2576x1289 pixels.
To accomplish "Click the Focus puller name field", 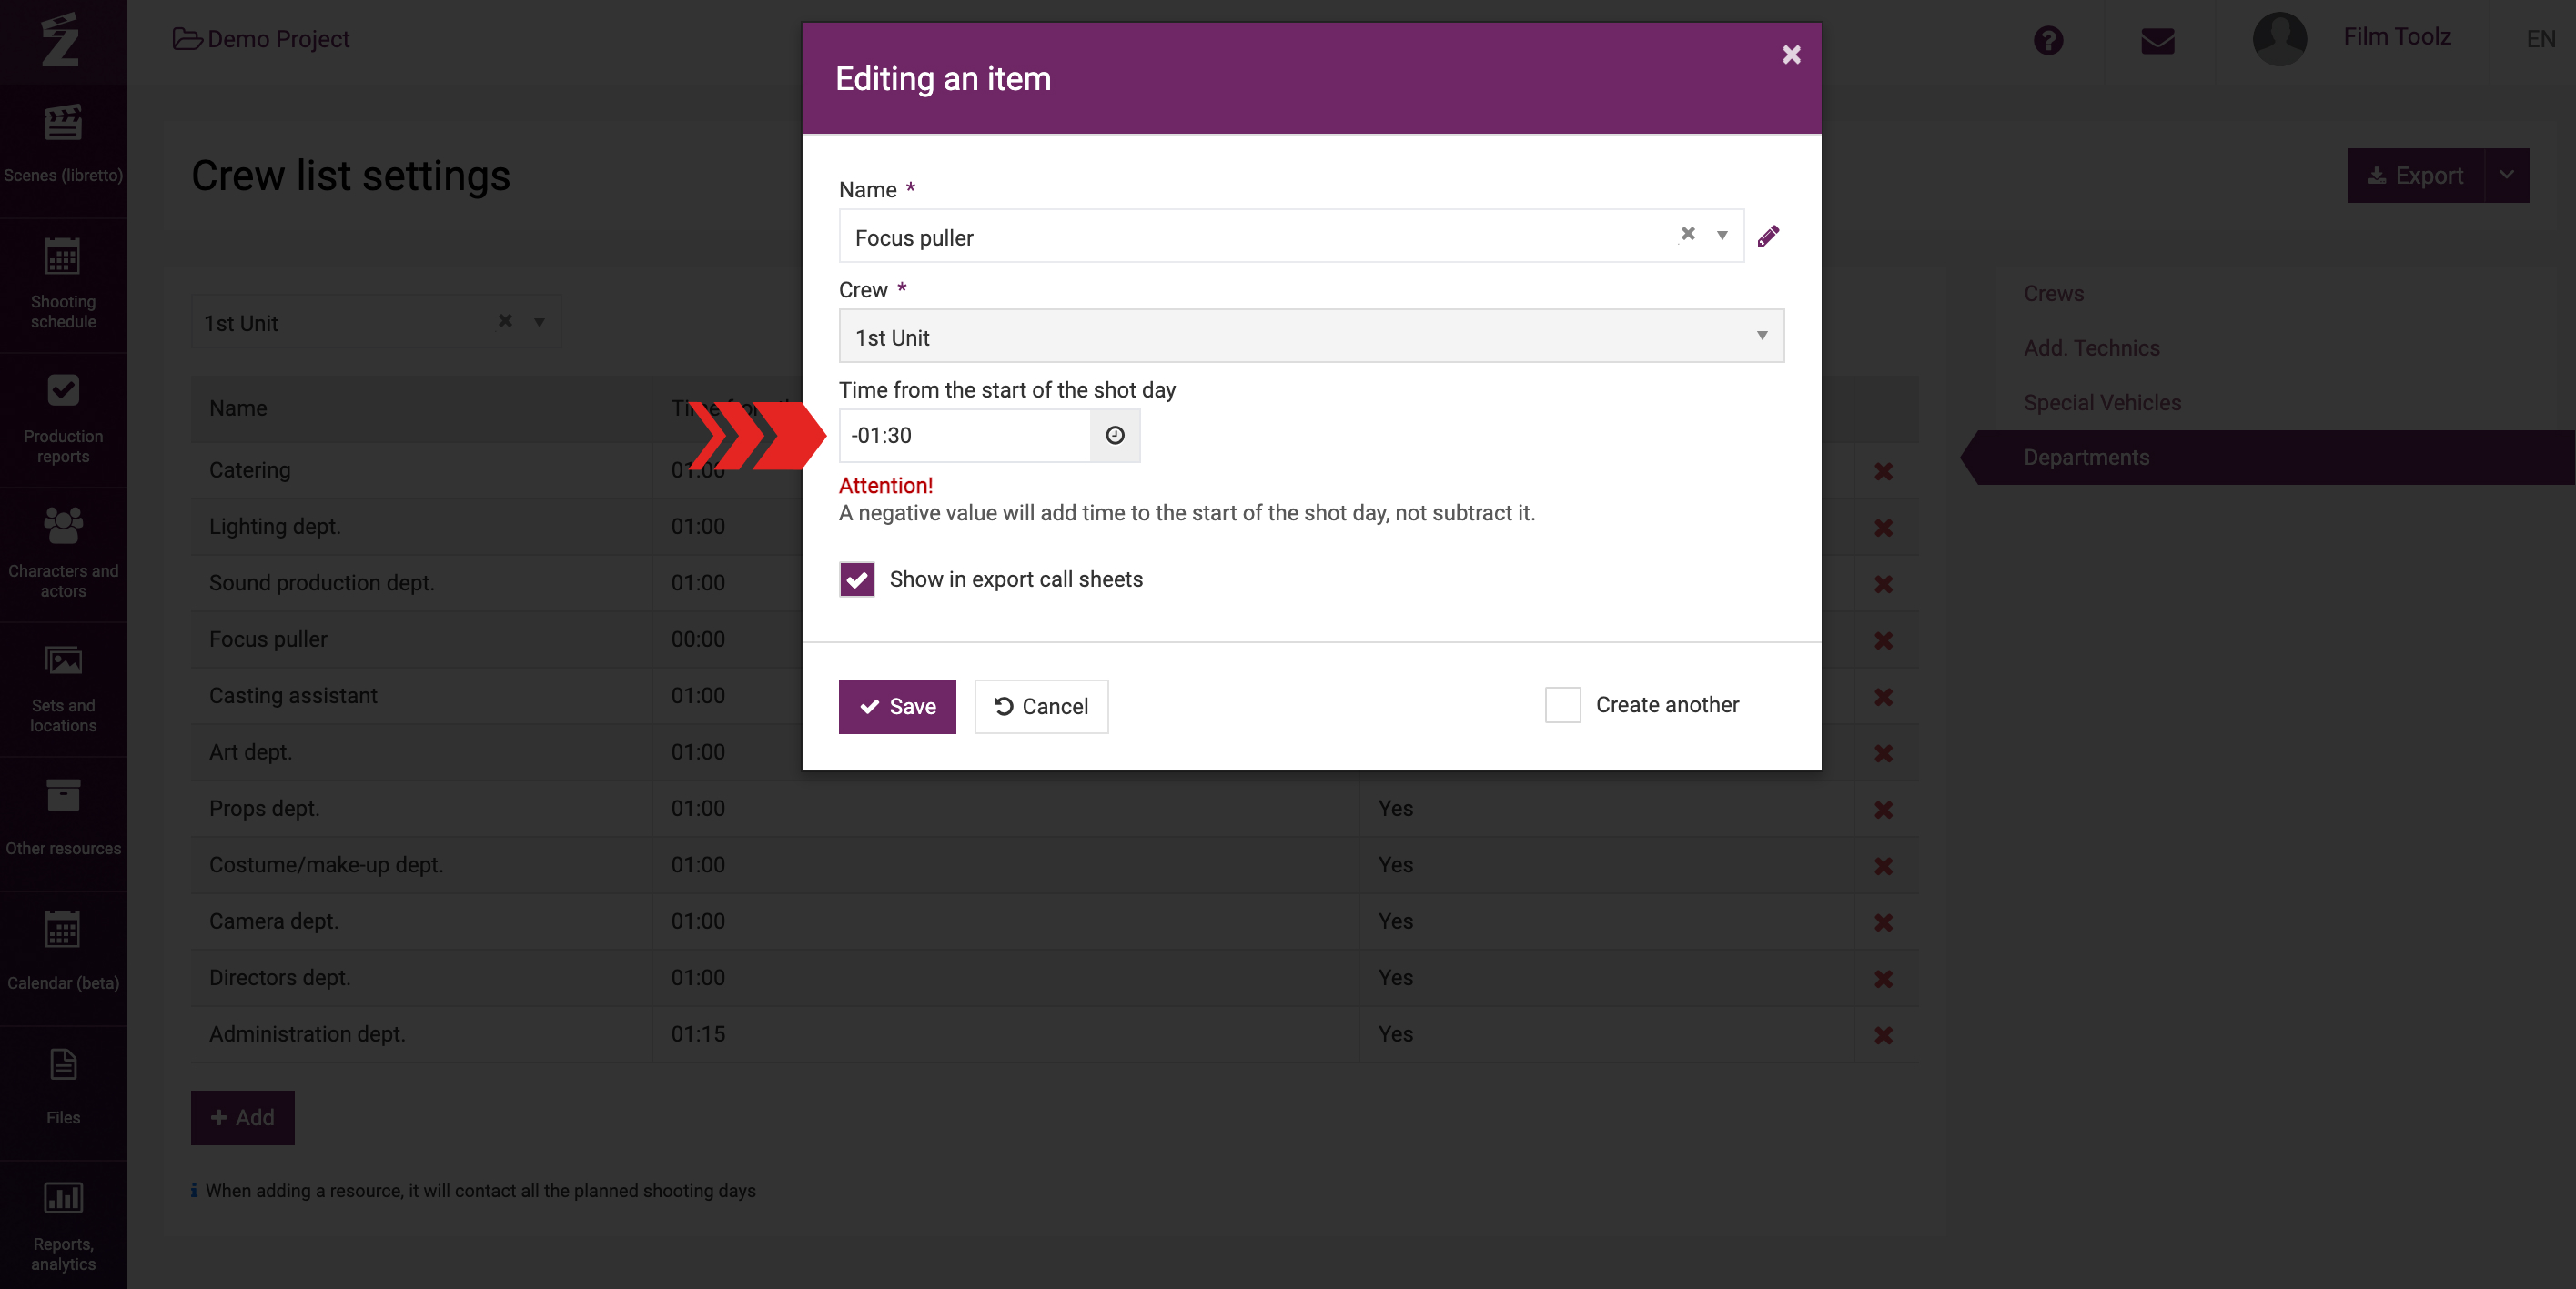I will tap(1291, 236).
